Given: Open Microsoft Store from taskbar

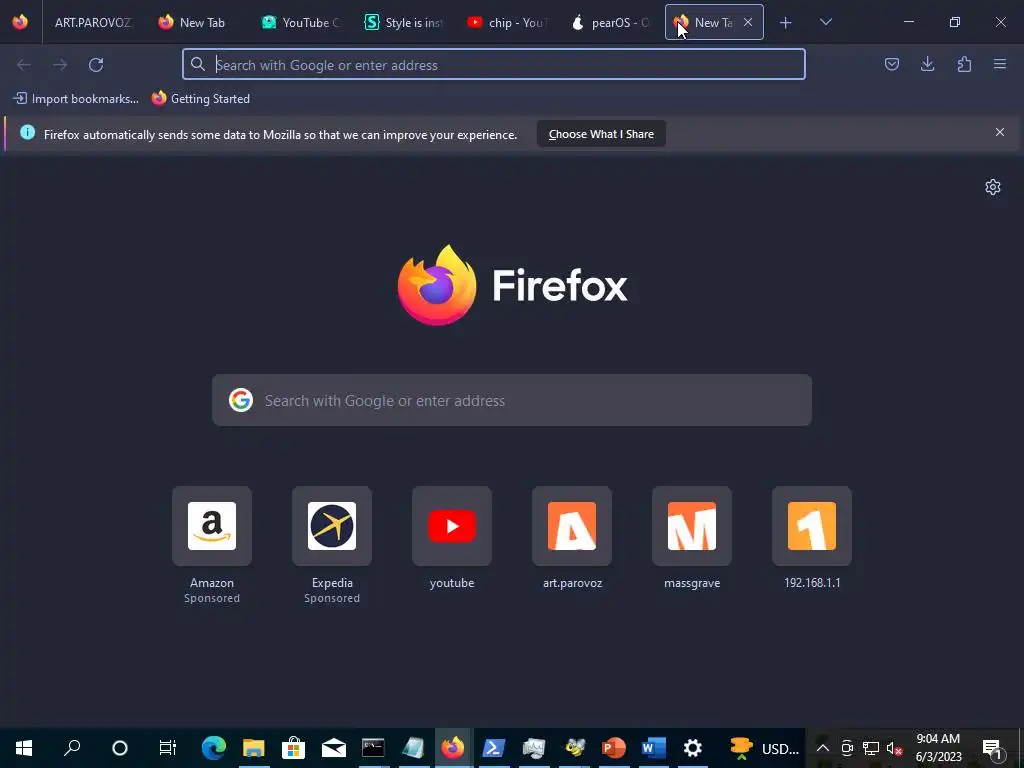Looking at the screenshot, I should point(293,748).
